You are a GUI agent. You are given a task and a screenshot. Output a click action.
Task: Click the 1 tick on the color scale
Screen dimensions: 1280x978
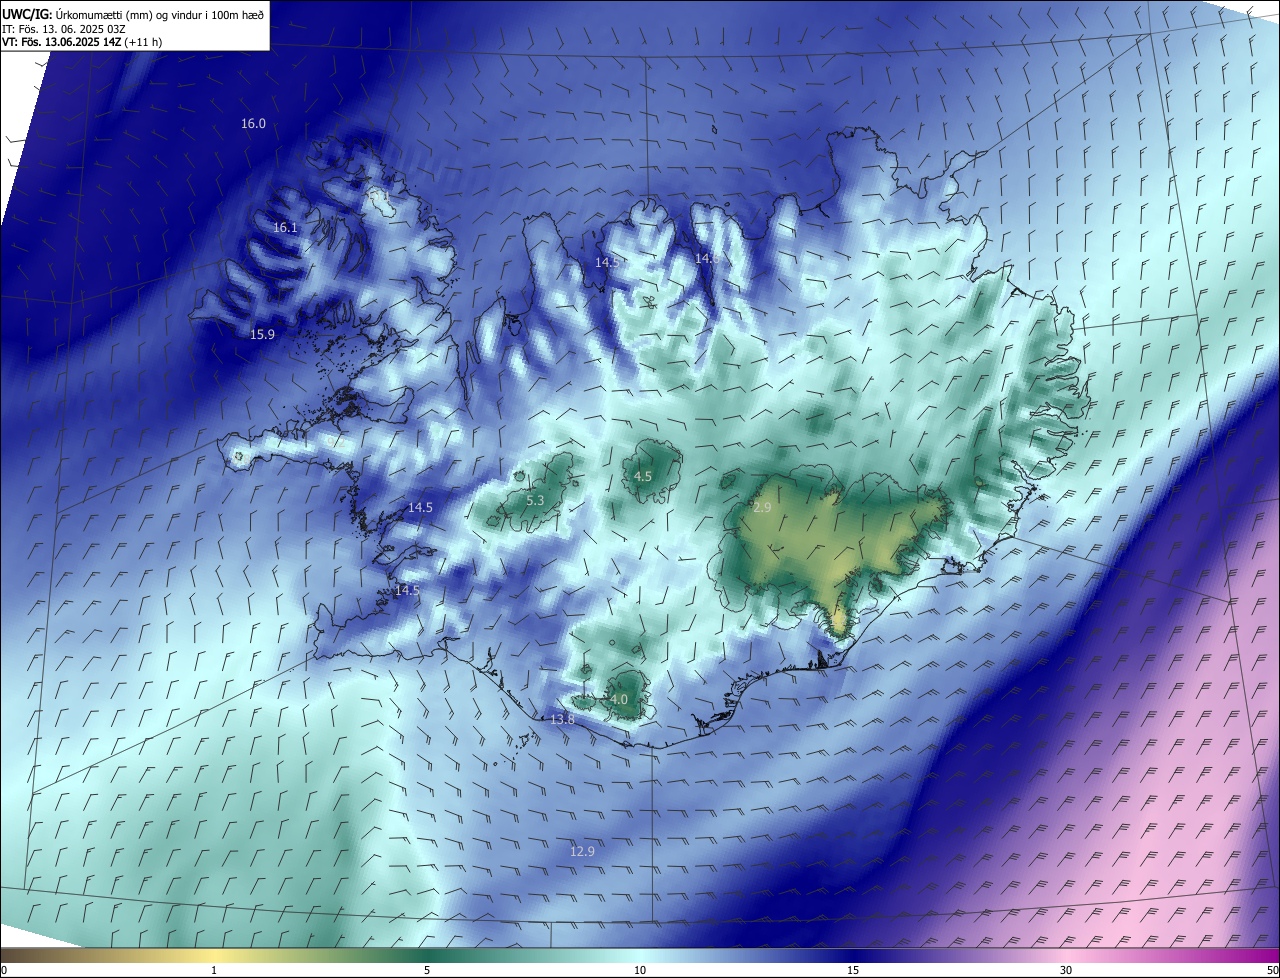click(x=214, y=970)
